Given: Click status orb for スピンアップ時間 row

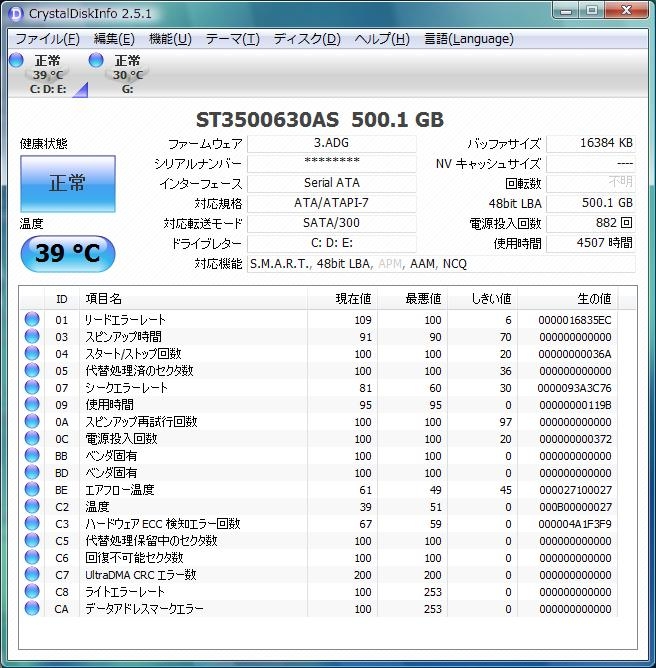Looking at the screenshot, I should click(32, 337).
